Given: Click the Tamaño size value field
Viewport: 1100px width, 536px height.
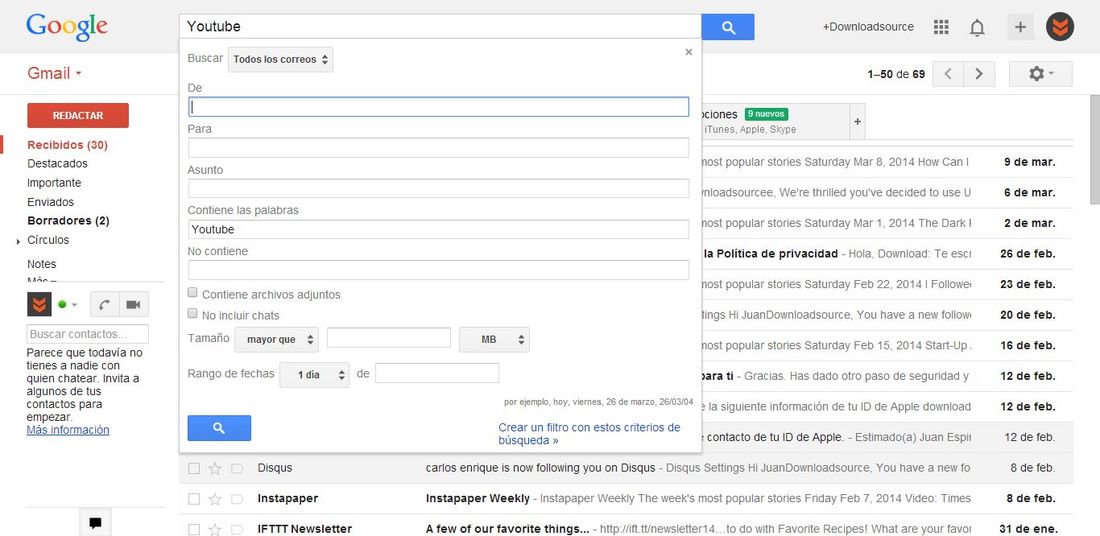Looking at the screenshot, I should tap(389, 337).
